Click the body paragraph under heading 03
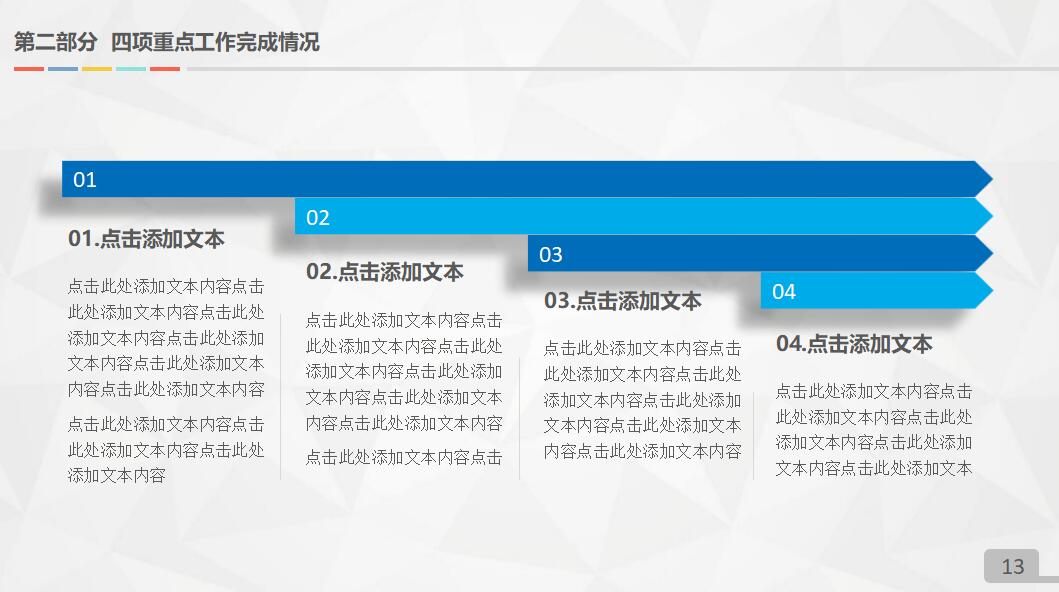The height and width of the screenshot is (592, 1059). coord(642,400)
